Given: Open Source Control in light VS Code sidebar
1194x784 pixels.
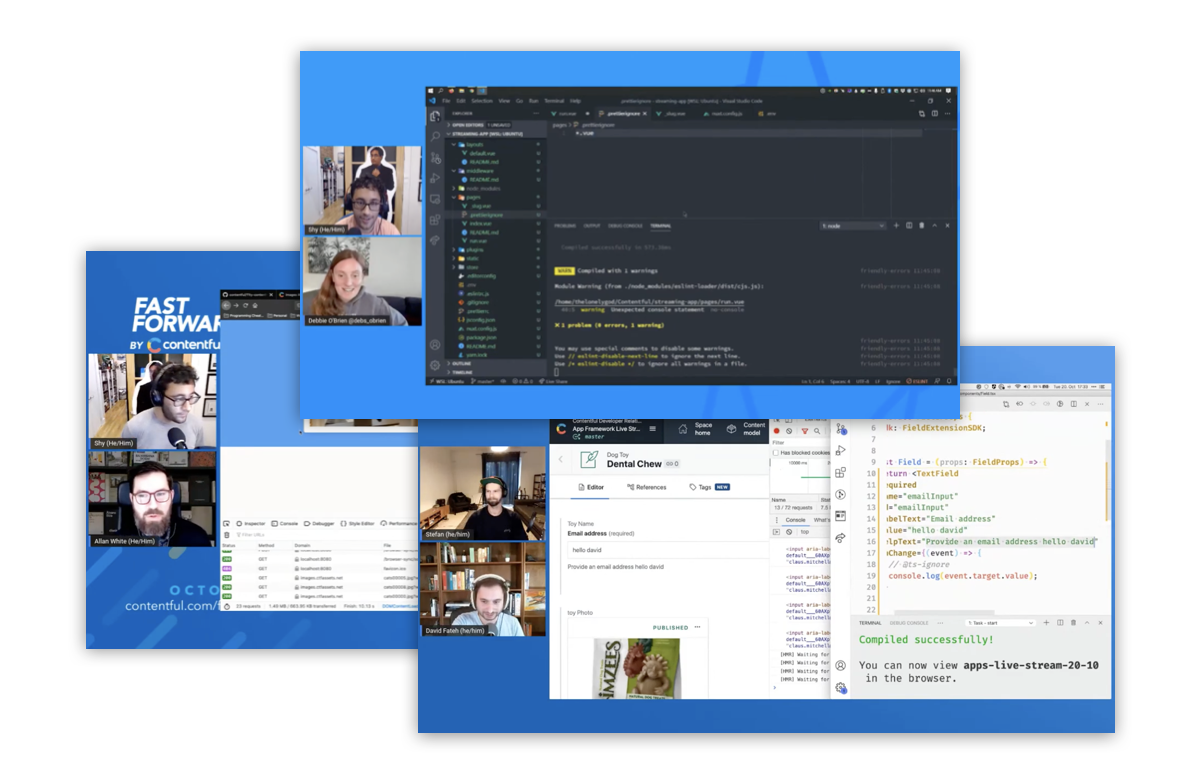Looking at the screenshot, I should pyautogui.click(x=841, y=429).
